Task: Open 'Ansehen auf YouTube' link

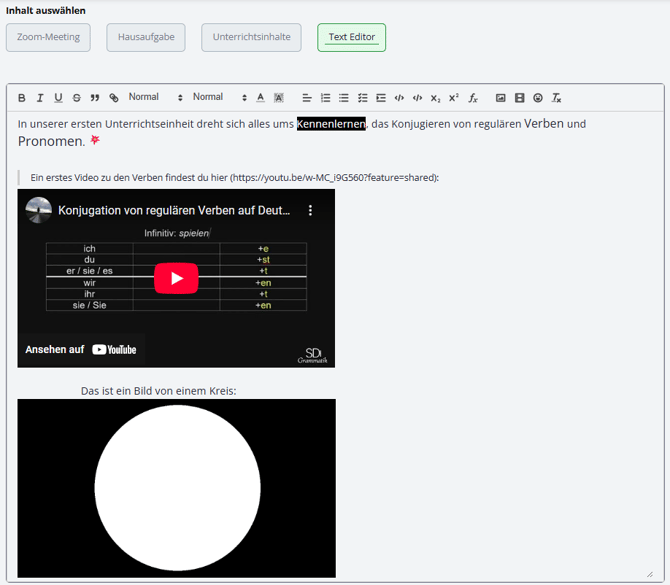Action: click(81, 350)
